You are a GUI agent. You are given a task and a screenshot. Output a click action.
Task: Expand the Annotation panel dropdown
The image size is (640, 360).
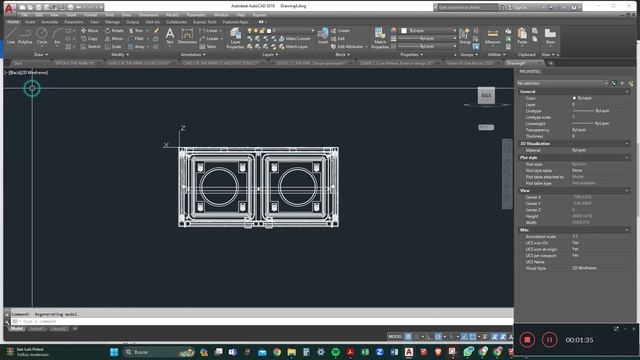pyautogui.click(x=193, y=54)
